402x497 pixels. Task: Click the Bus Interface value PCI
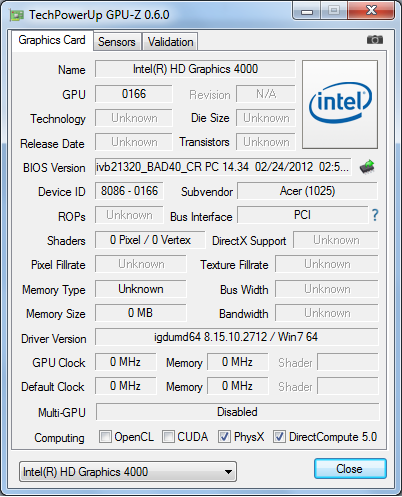click(x=302, y=215)
